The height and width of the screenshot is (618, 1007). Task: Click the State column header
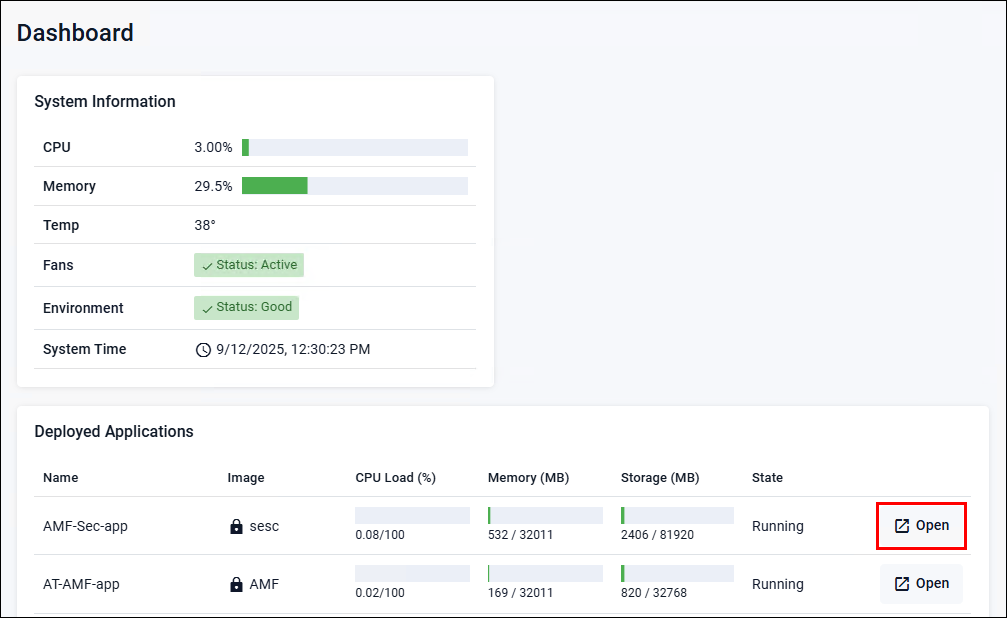(x=767, y=478)
